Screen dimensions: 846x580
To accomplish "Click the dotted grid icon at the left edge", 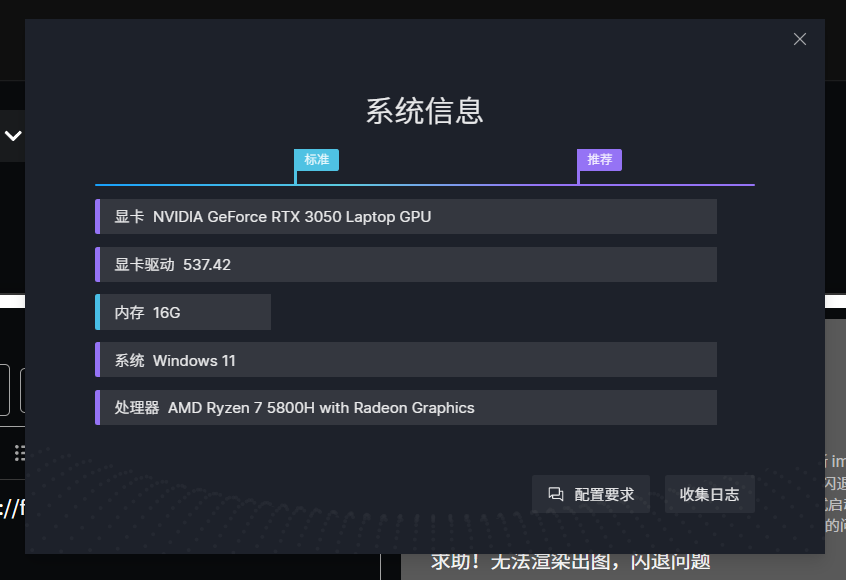I will (20, 453).
